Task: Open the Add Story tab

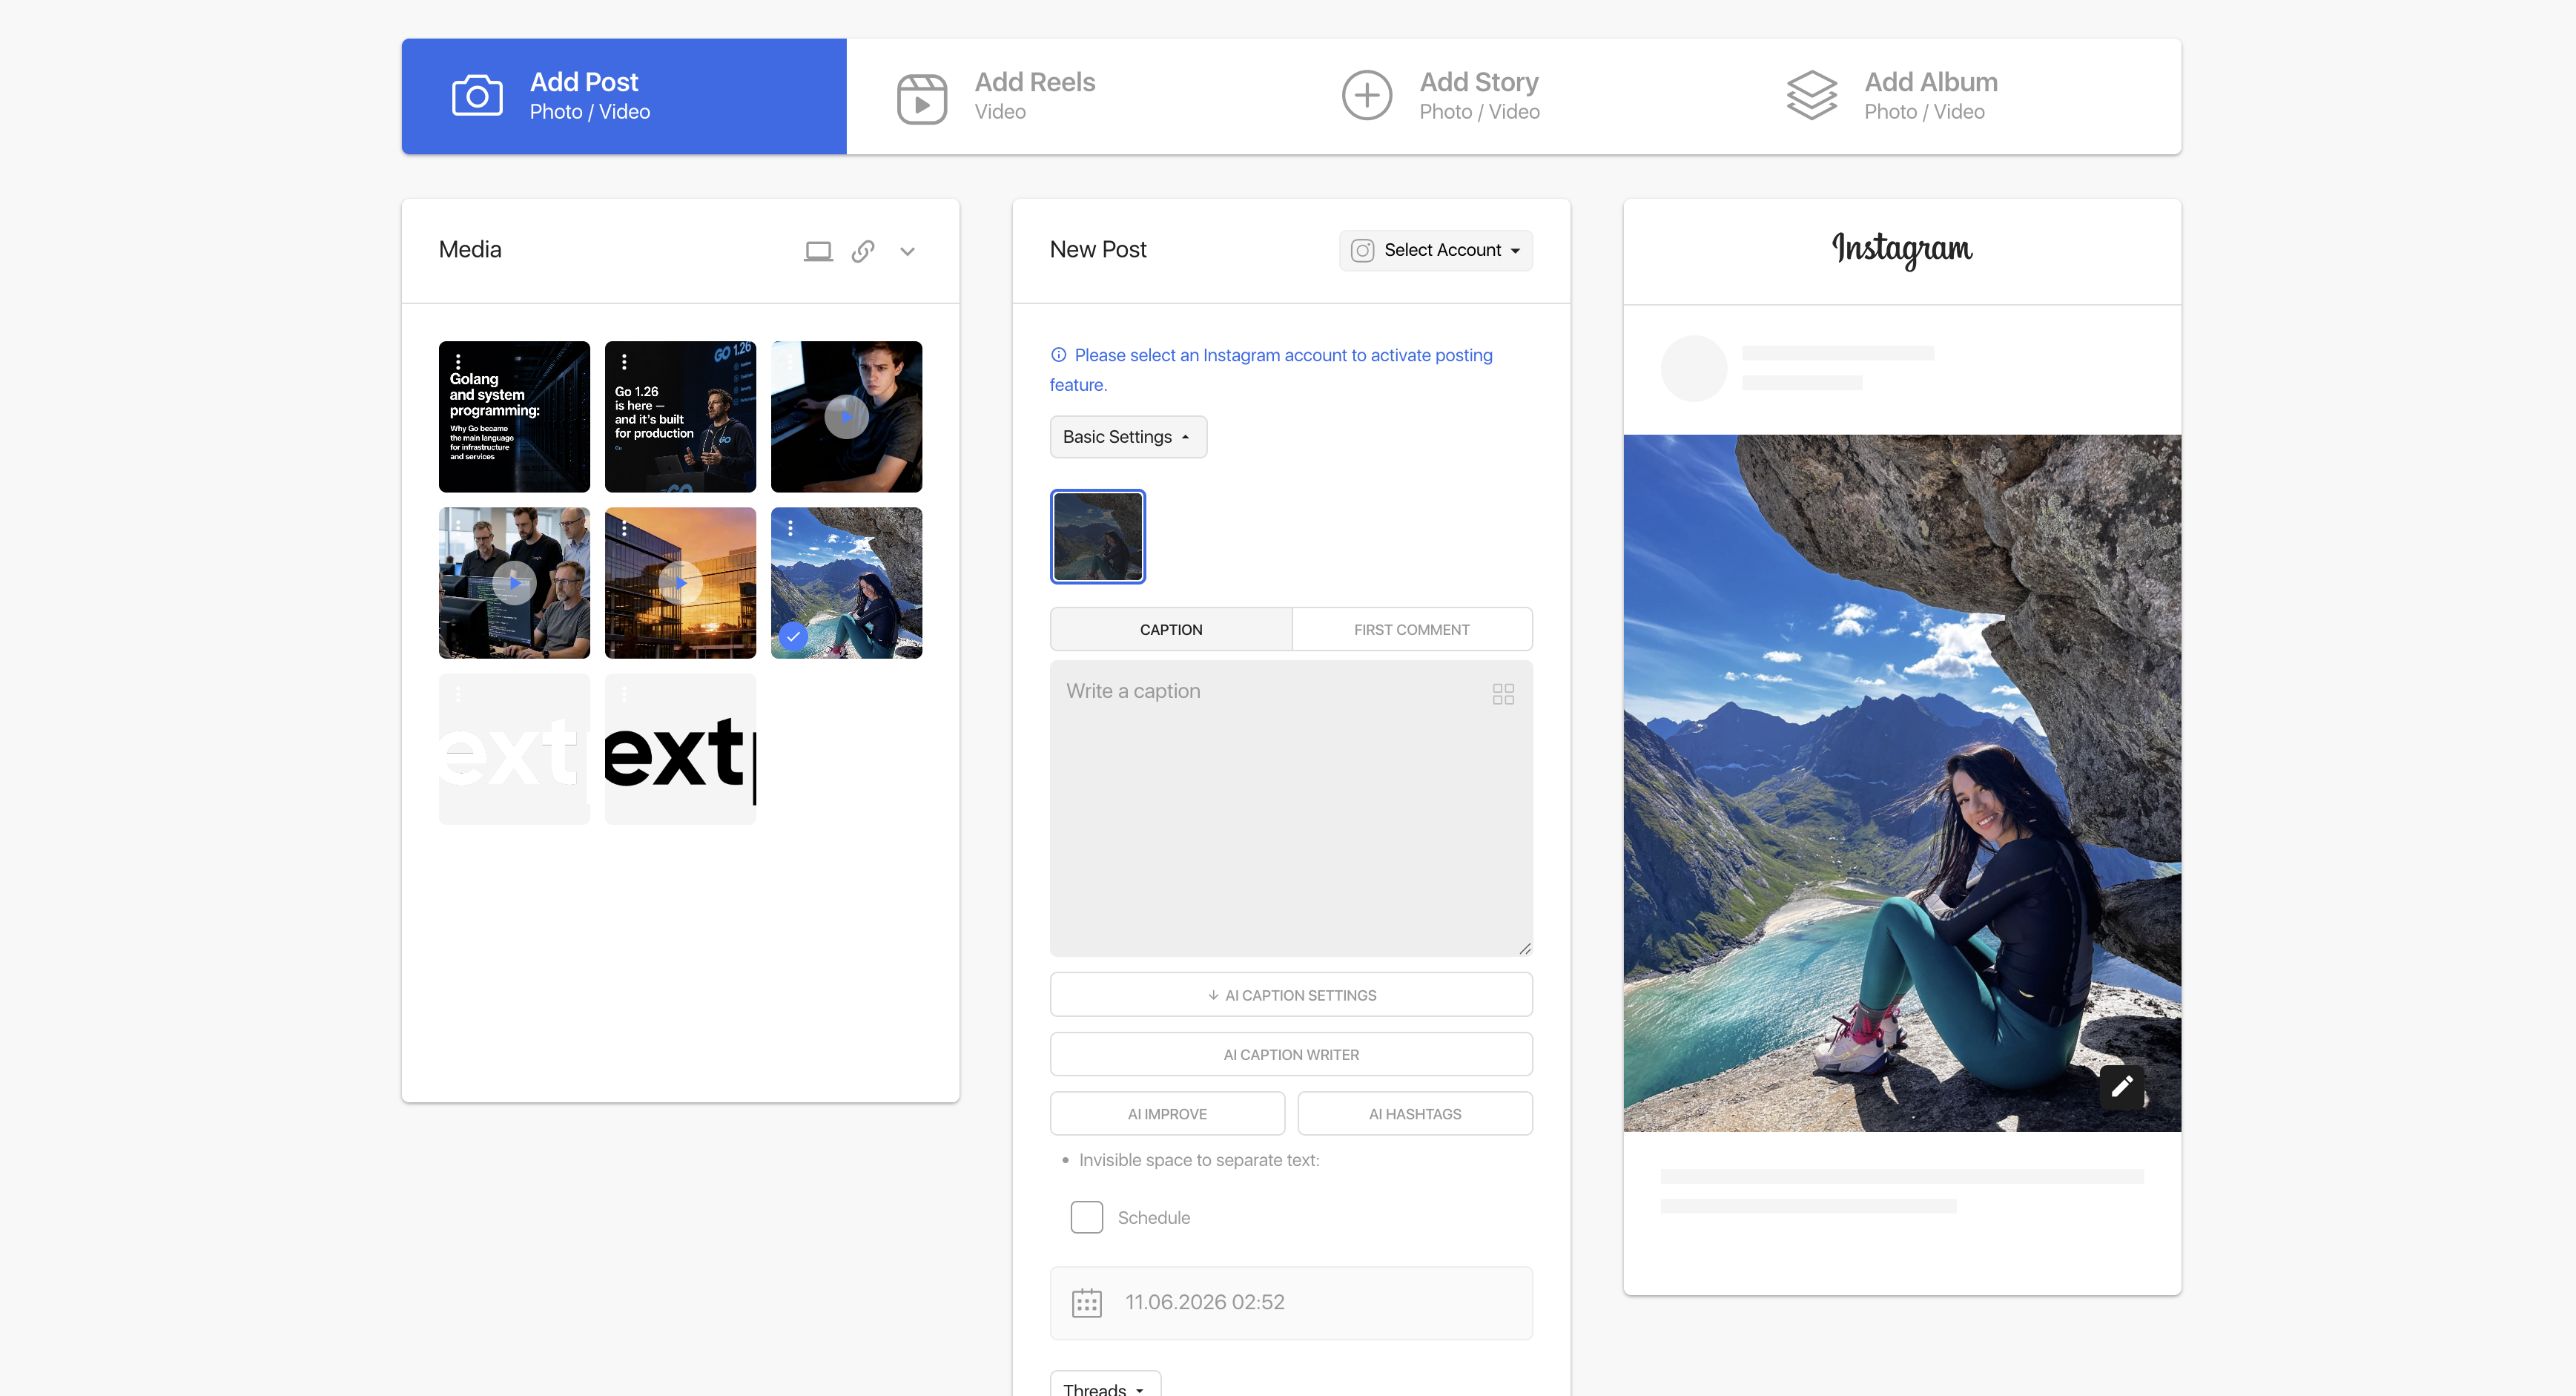Action: 1514,96
